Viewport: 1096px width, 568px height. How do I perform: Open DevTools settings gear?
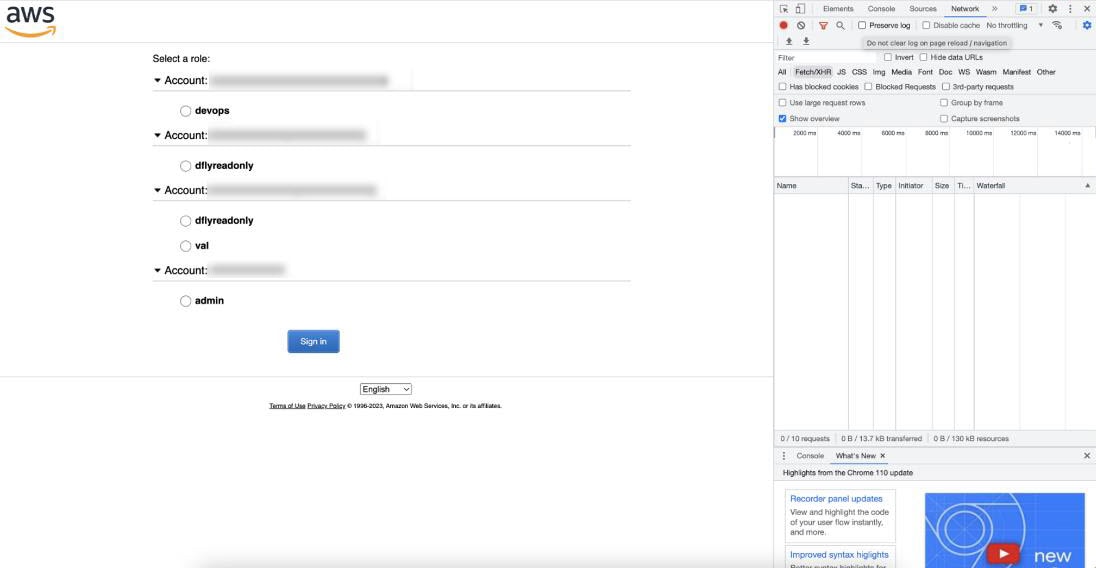(1053, 8)
